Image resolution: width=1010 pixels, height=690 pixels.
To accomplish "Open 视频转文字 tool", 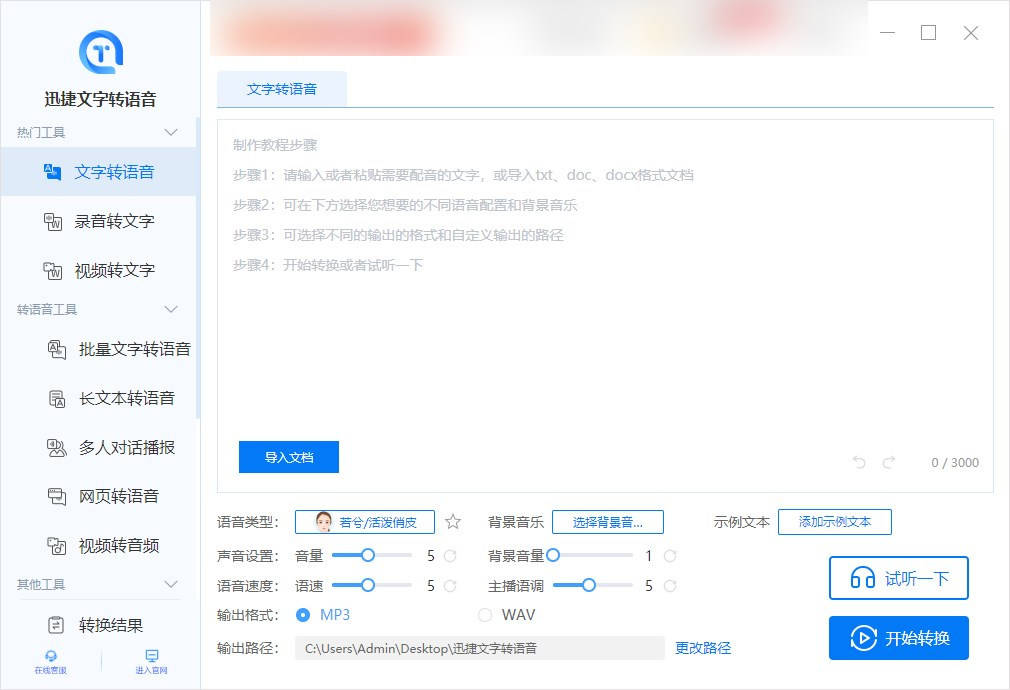I will click(x=99, y=270).
